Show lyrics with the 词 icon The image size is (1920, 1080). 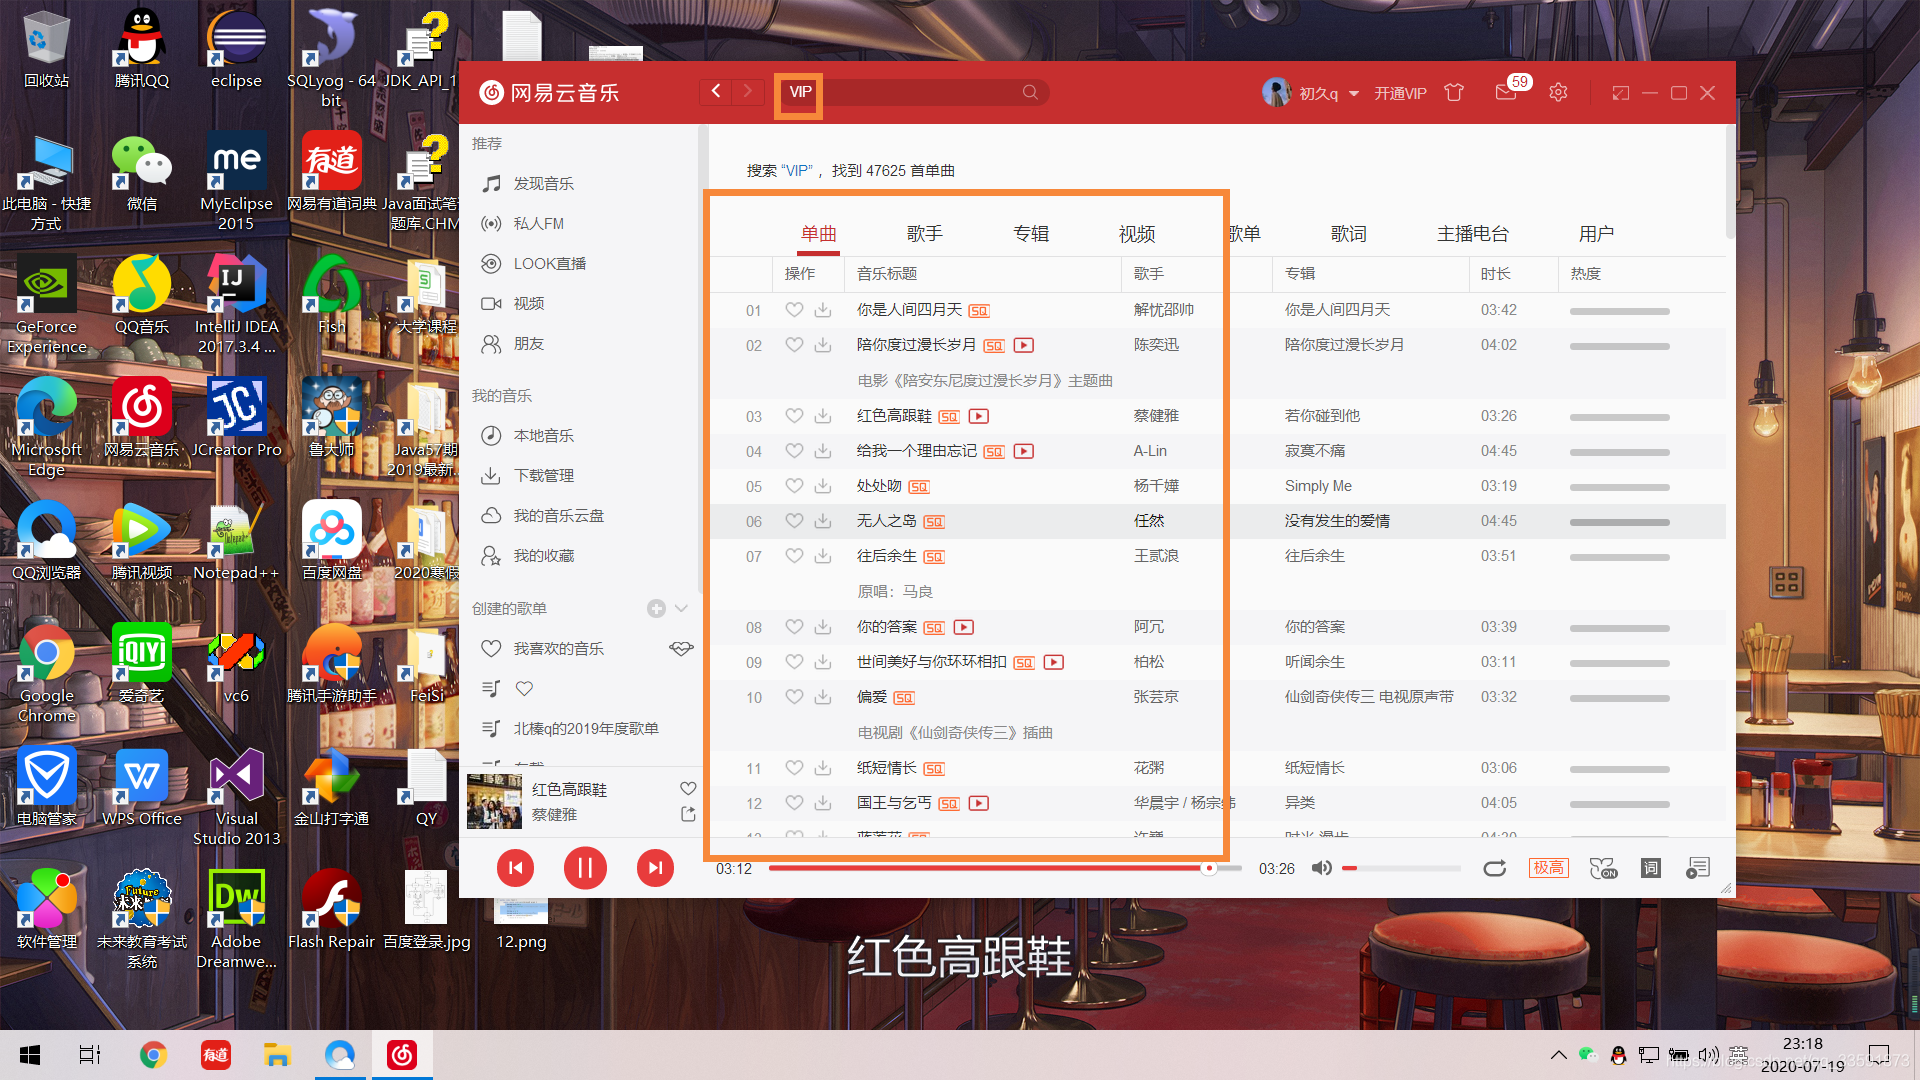click(x=1651, y=868)
